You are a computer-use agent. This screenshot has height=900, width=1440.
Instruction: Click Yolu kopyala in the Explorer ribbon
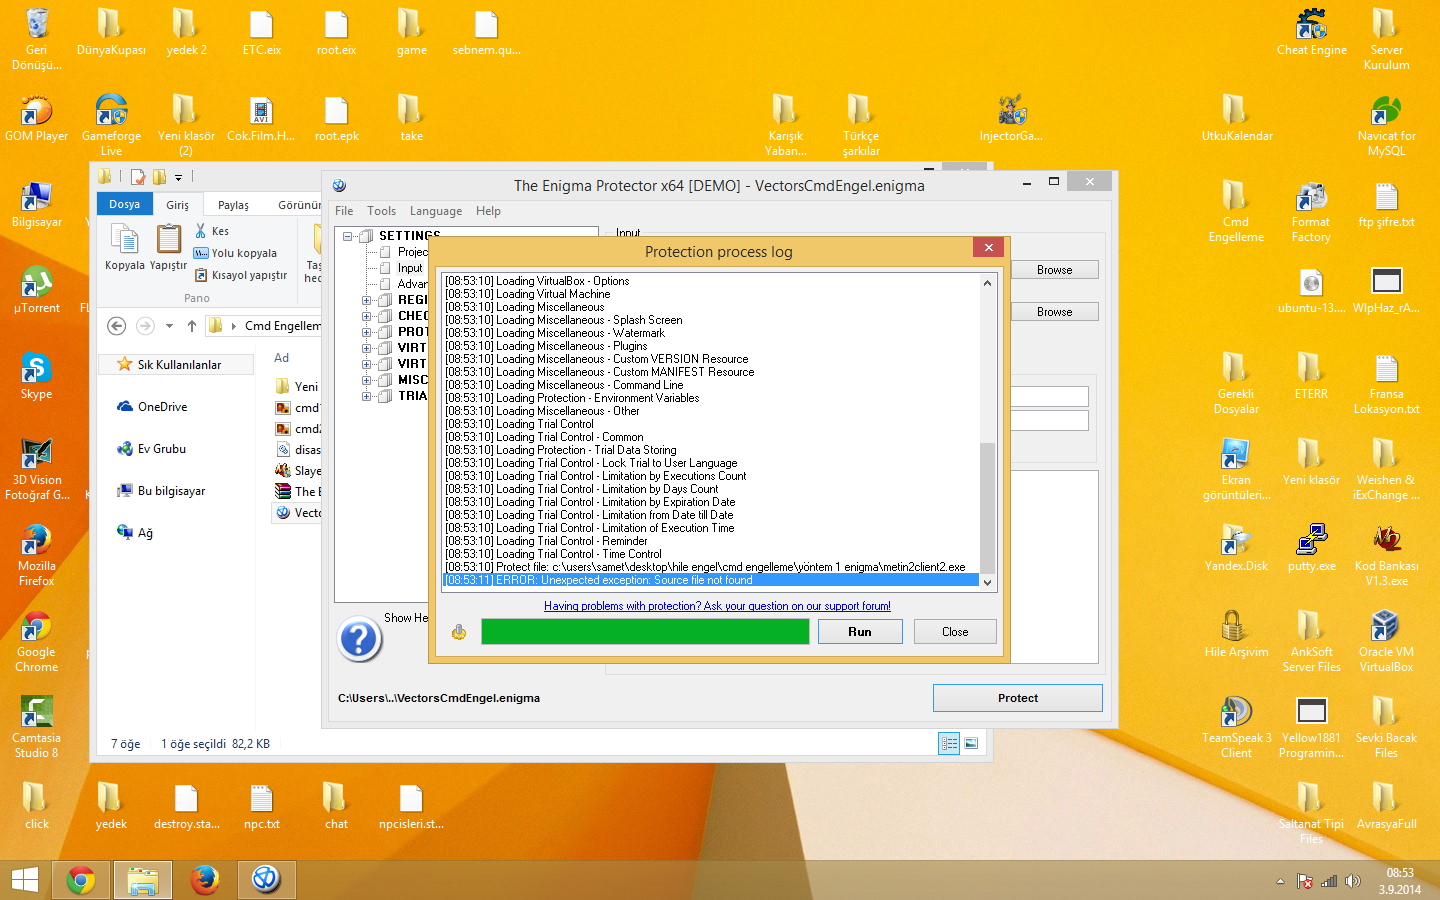(x=235, y=253)
